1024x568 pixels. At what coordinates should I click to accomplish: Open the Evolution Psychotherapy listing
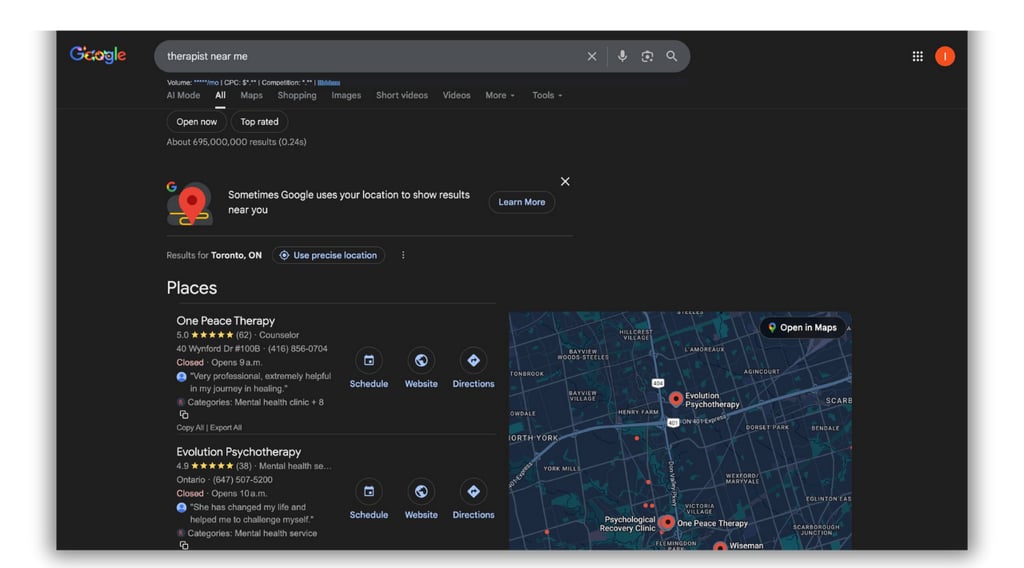[x=238, y=452]
